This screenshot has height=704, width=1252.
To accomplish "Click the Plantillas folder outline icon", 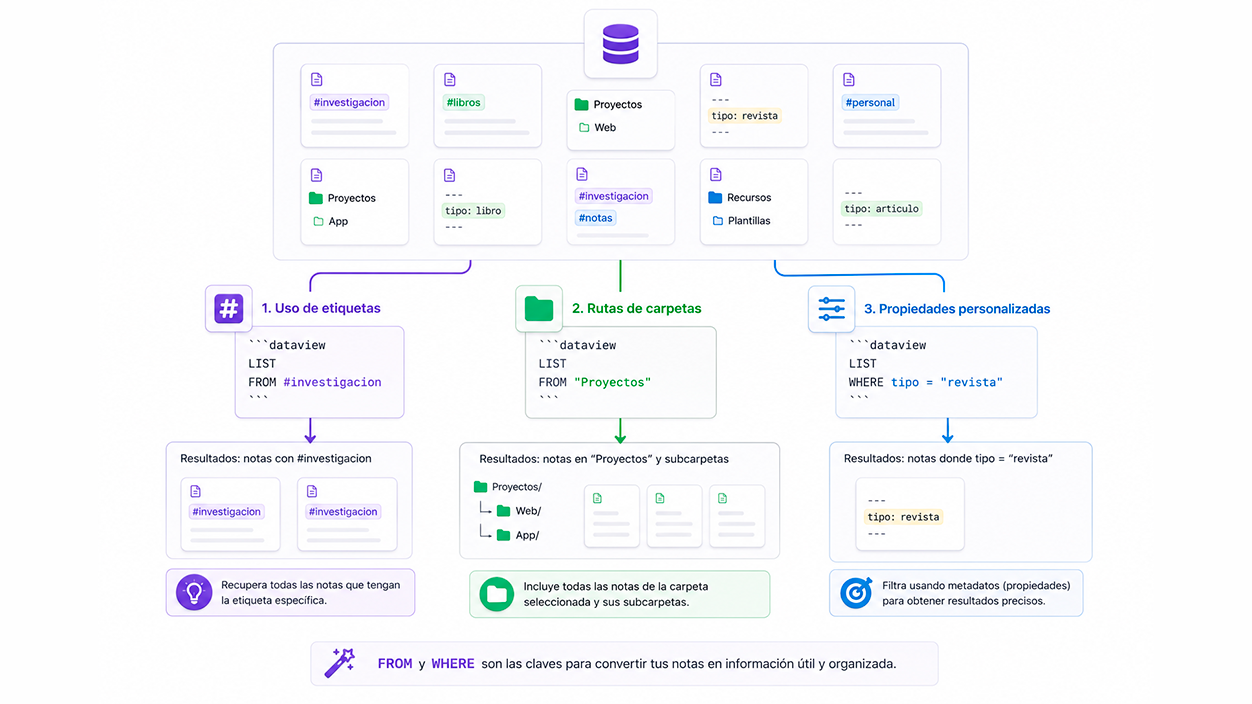I will pyautogui.click(x=718, y=221).
